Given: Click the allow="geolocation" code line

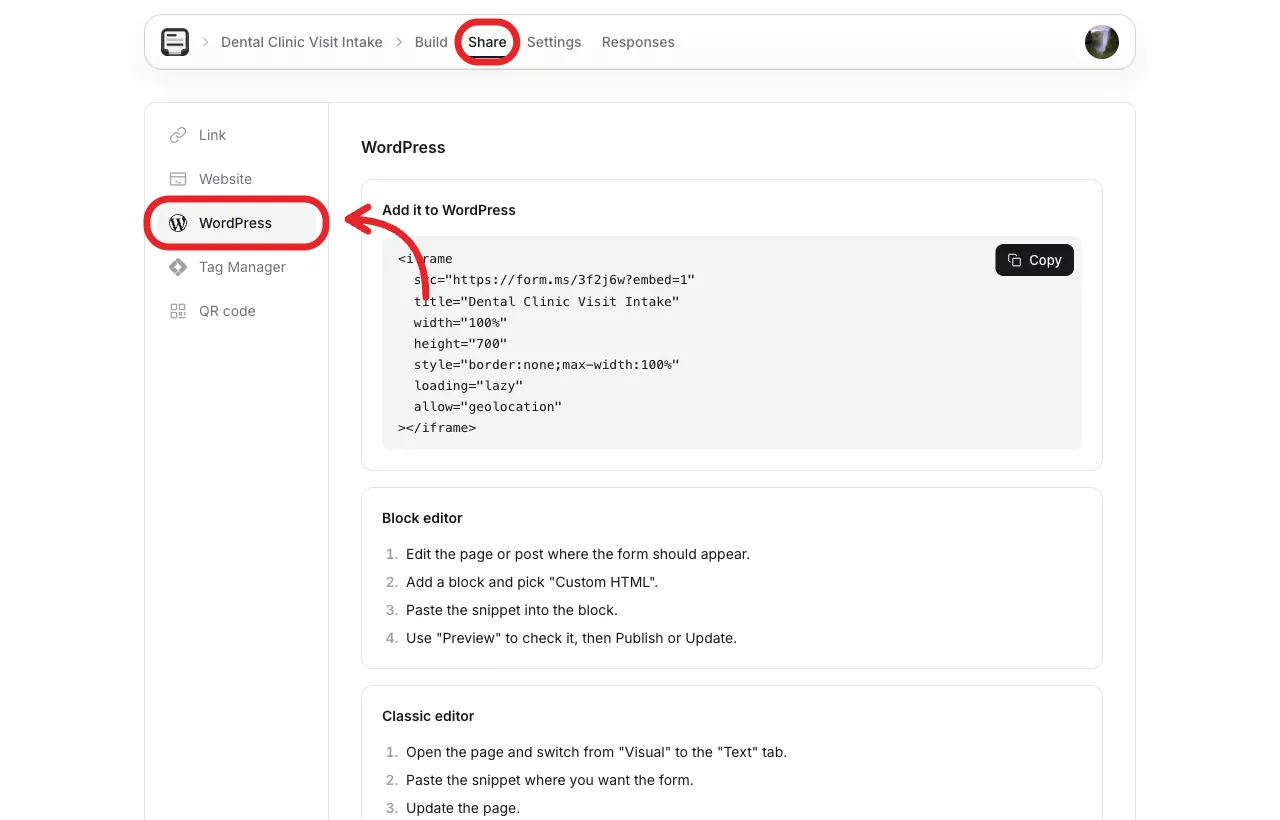Looking at the screenshot, I should coord(488,406).
